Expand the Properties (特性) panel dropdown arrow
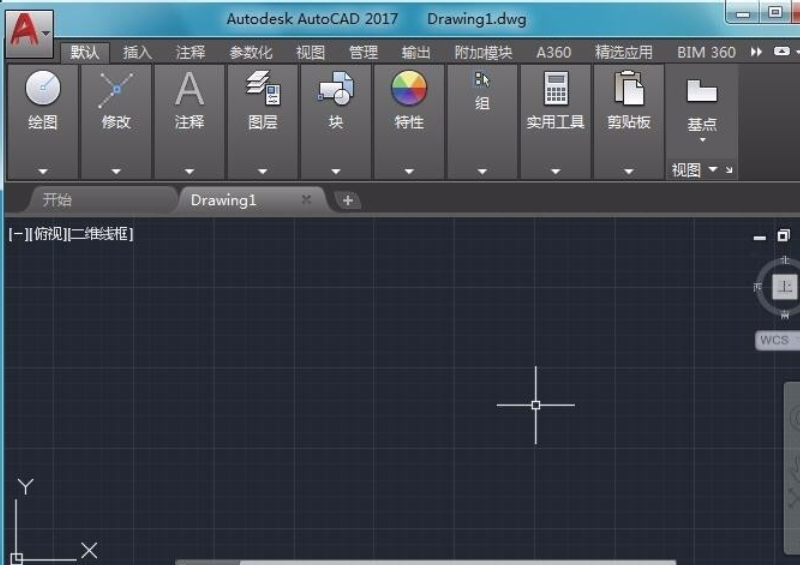Screen dimensions: 800x565 coord(409,171)
